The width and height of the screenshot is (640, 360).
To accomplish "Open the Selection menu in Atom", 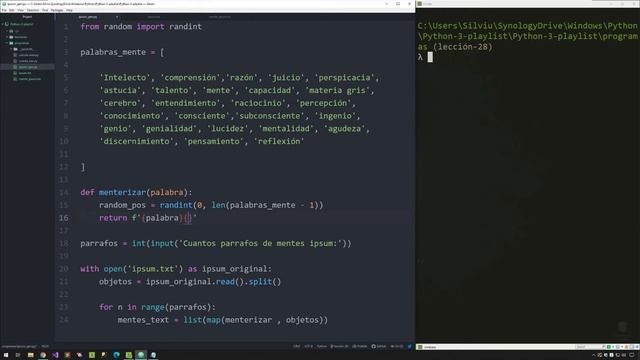I will pyautogui.click(x=33, y=10).
